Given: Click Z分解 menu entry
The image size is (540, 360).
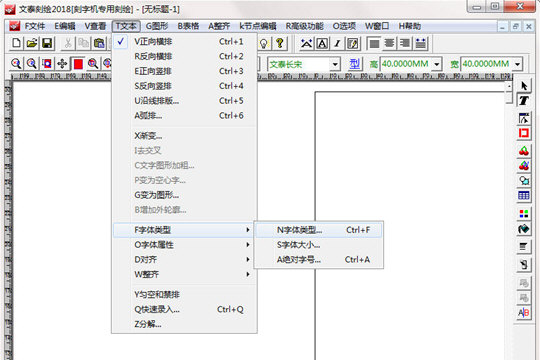Looking at the screenshot, I should point(185,324).
